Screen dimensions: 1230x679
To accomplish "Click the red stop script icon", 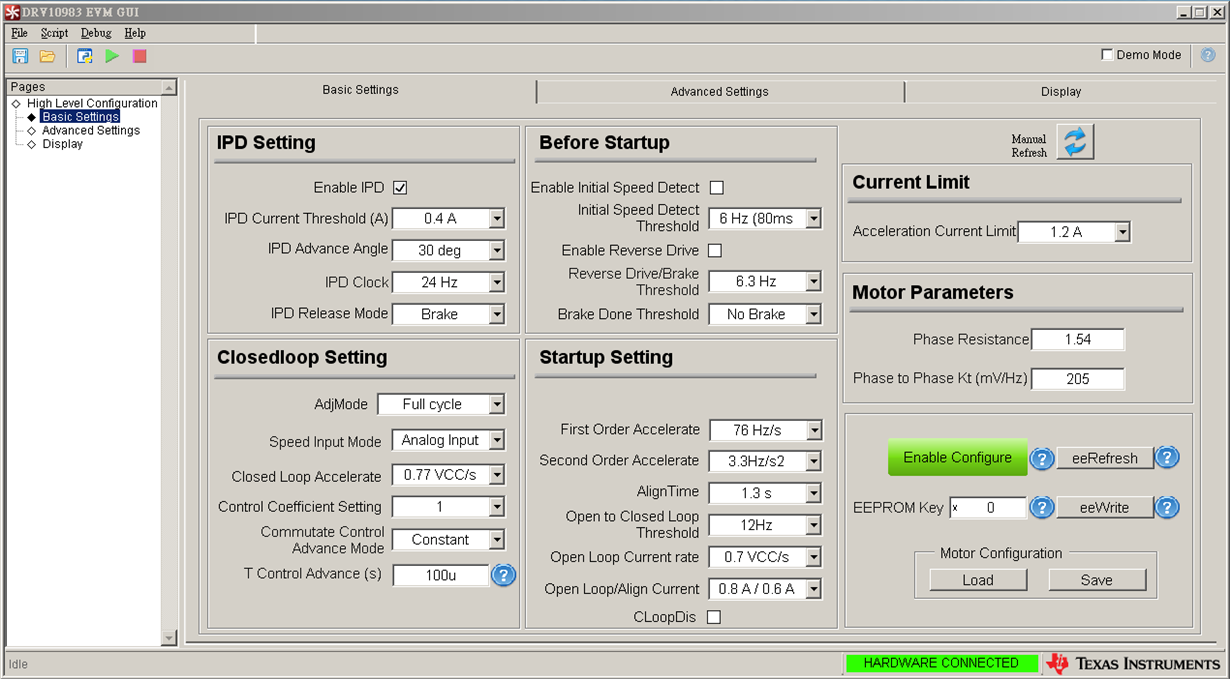I will (x=139, y=56).
